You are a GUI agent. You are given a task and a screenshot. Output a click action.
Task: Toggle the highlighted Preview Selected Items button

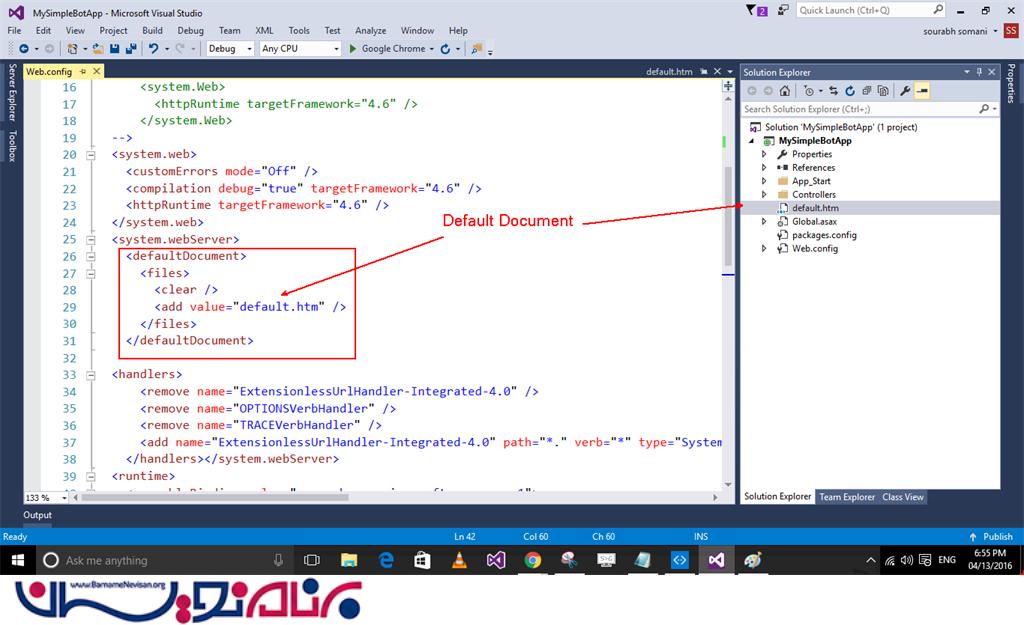pos(922,91)
